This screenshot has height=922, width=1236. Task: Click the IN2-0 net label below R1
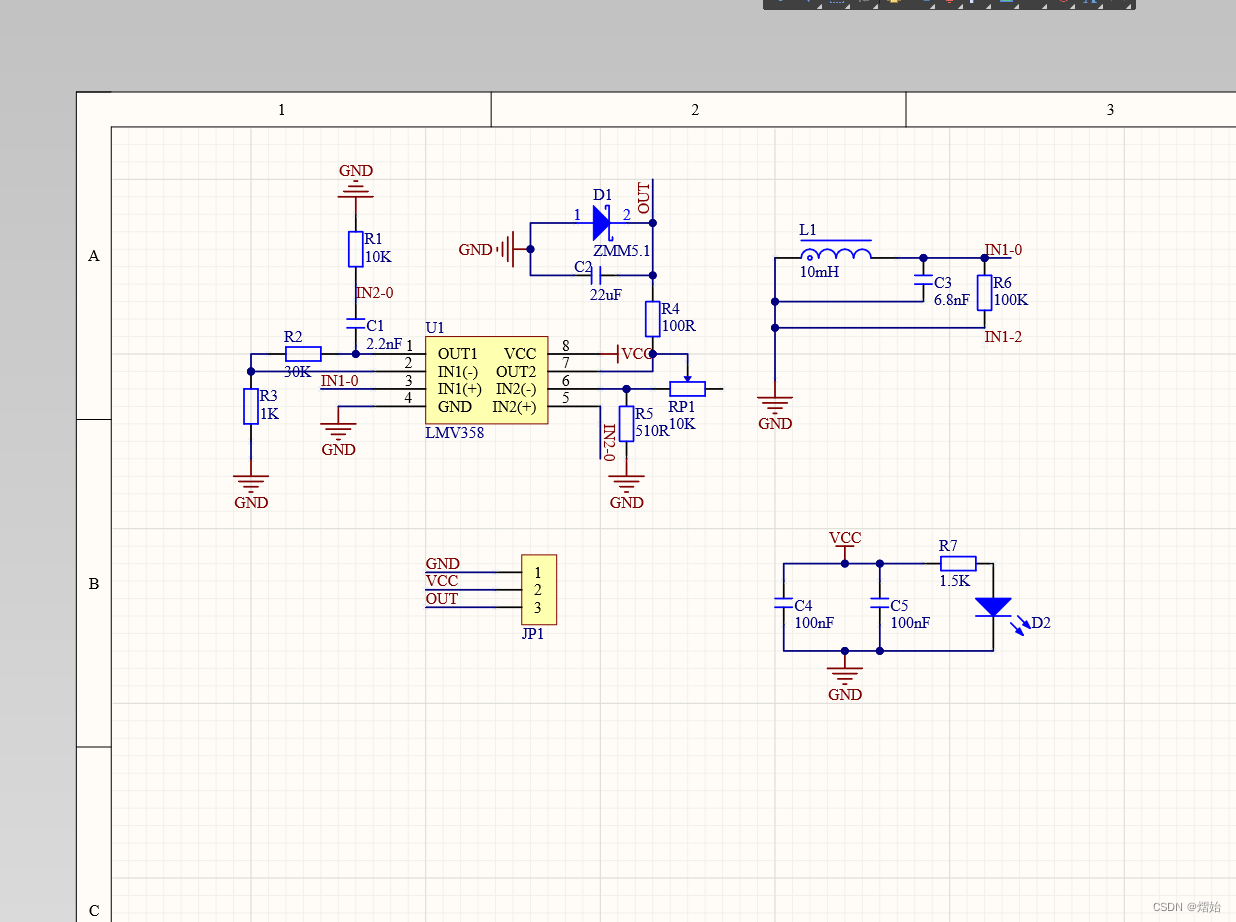[x=375, y=293]
